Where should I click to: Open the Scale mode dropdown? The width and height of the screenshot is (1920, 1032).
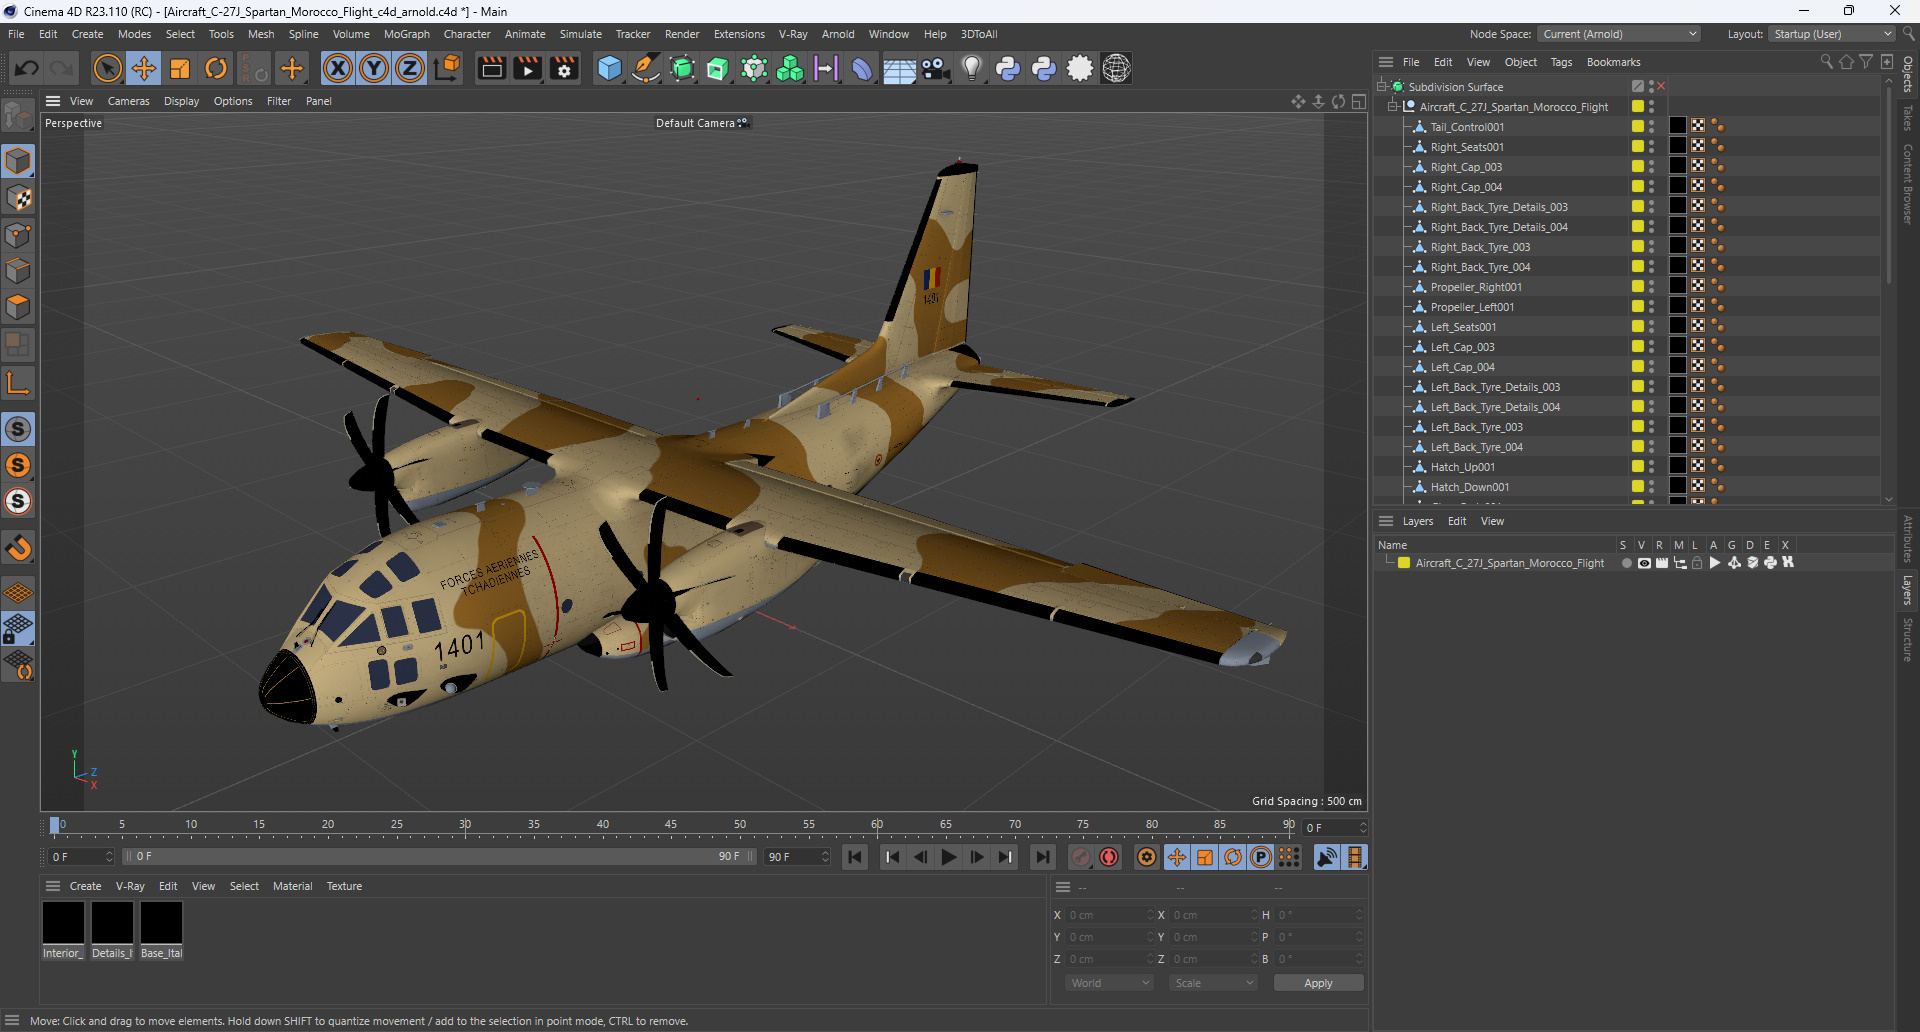point(1213,983)
